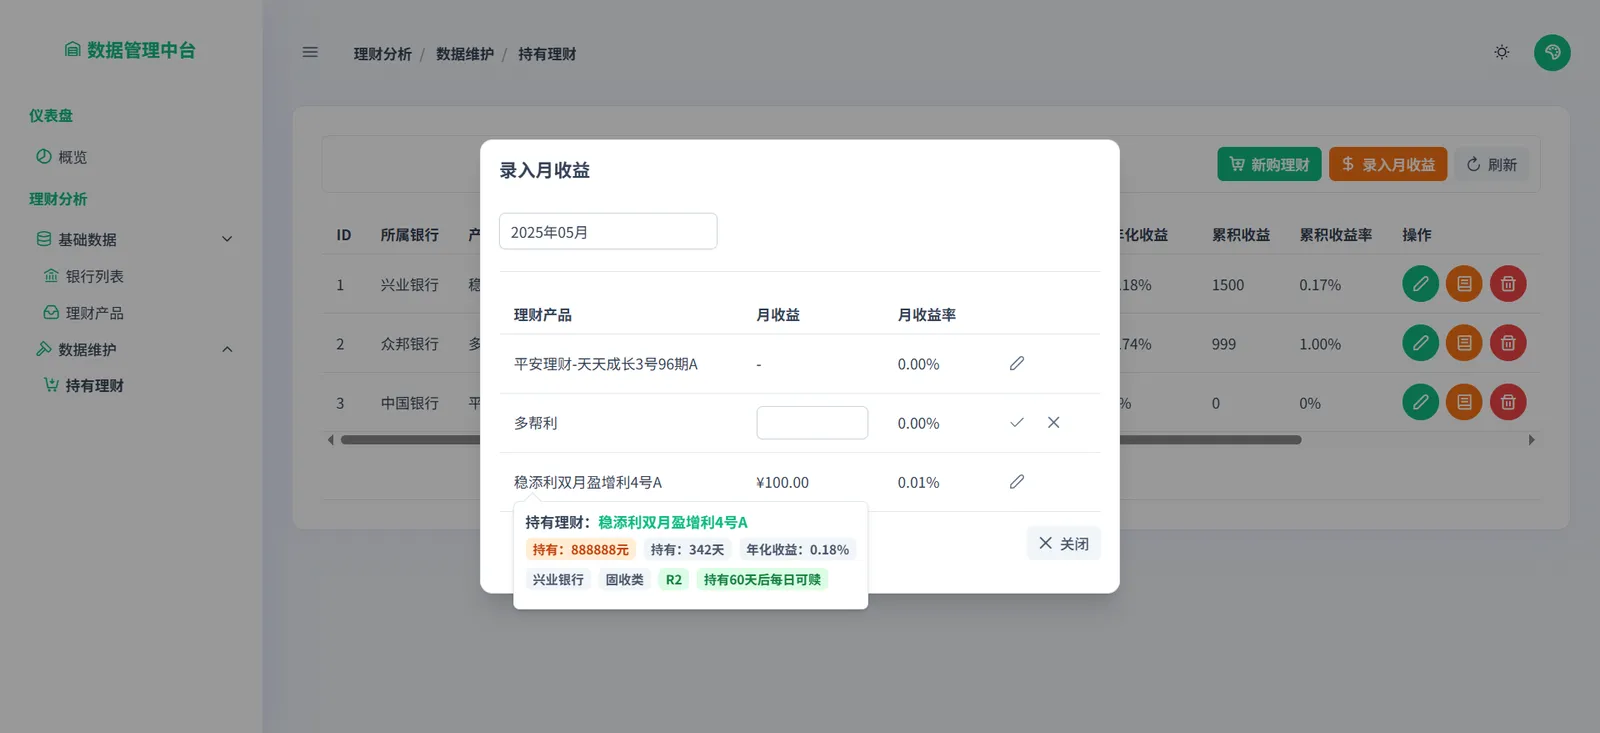Click the 中国银行 table cell
The image size is (1600, 733).
(409, 402)
